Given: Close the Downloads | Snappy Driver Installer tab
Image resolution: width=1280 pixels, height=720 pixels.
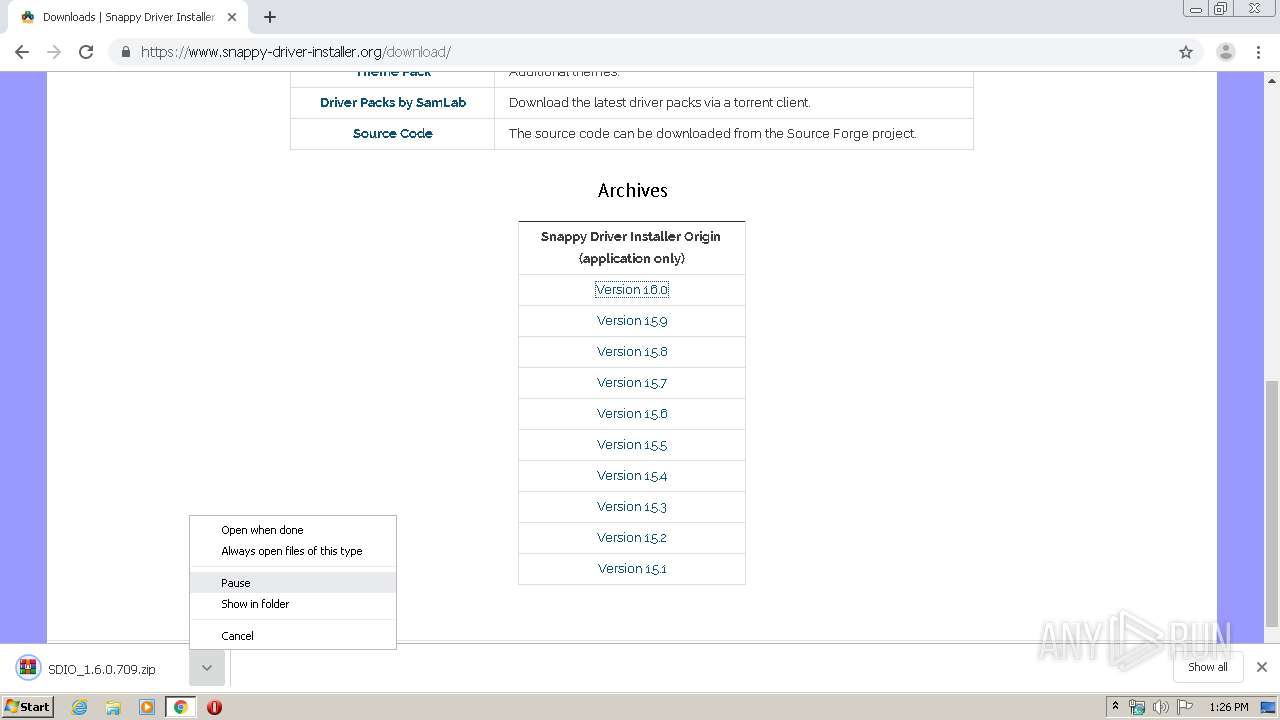Looking at the screenshot, I should point(232,17).
